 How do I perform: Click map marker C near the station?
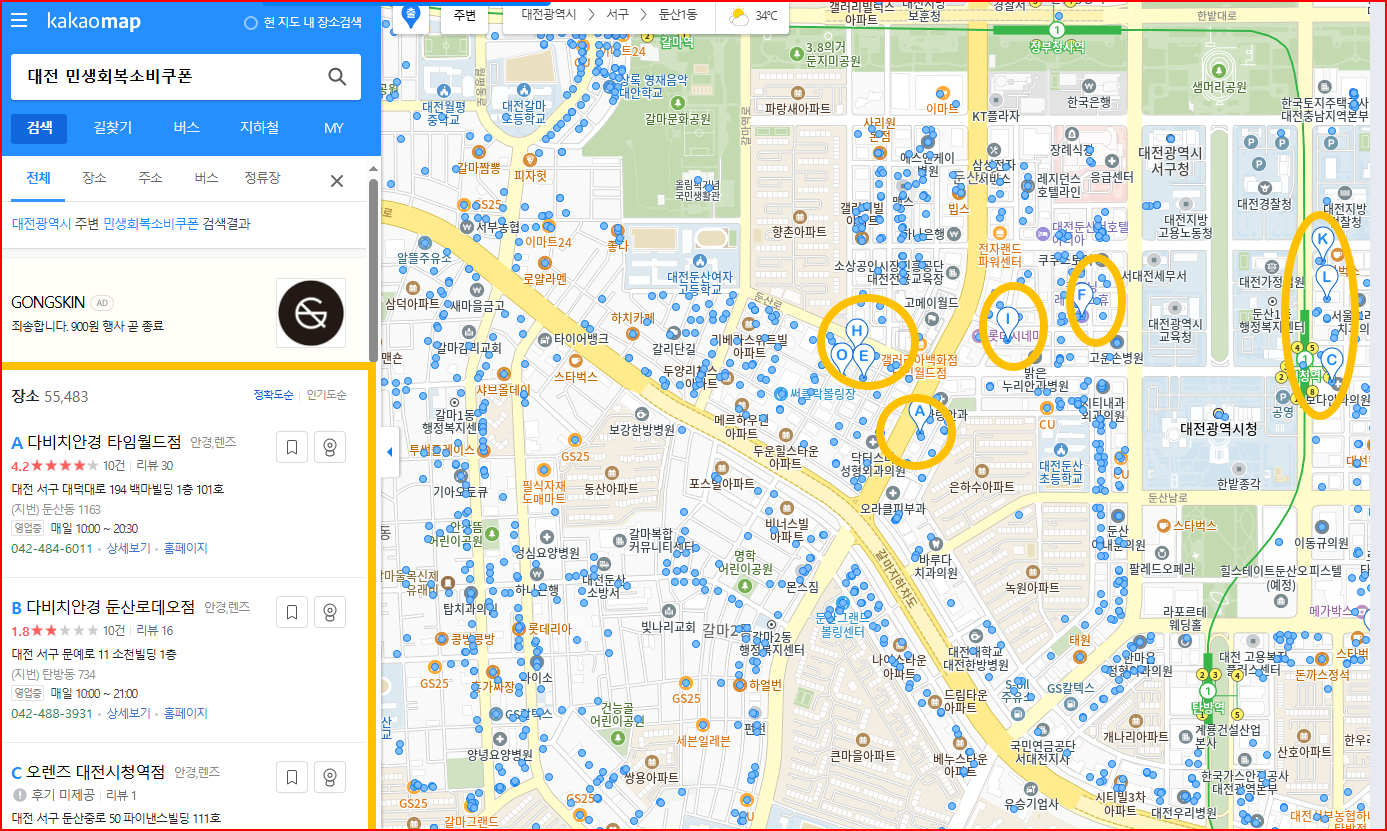click(x=1331, y=361)
